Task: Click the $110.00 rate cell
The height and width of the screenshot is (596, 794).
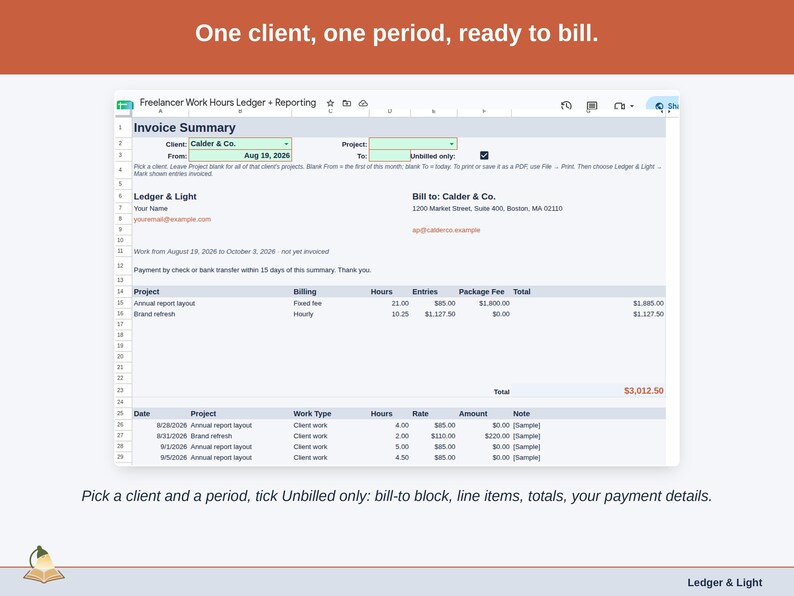Action: tap(443, 436)
